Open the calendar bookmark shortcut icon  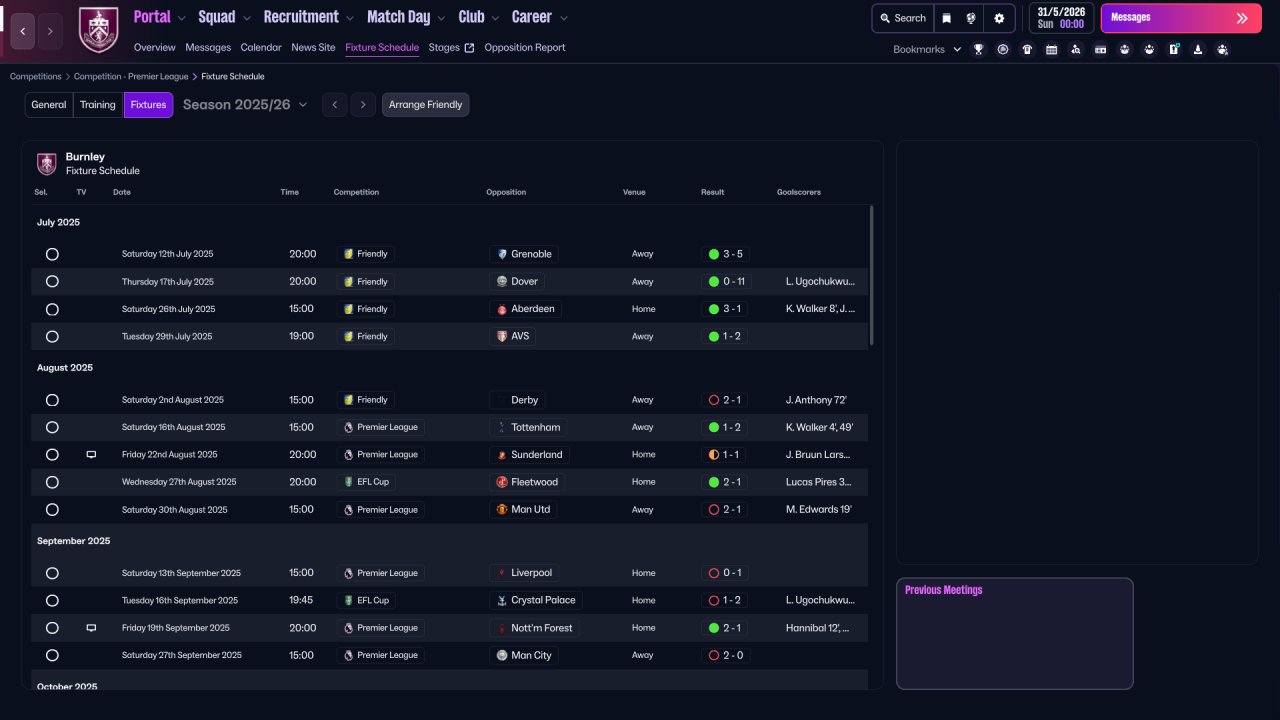pos(1051,49)
